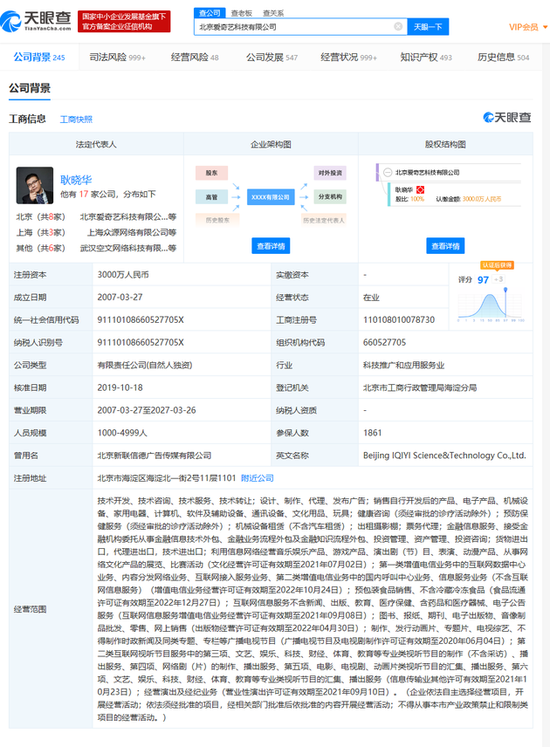Image resolution: width=550 pixels, height=747 pixels.
Task: Select the 历史信息 tab
Action: (503, 57)
